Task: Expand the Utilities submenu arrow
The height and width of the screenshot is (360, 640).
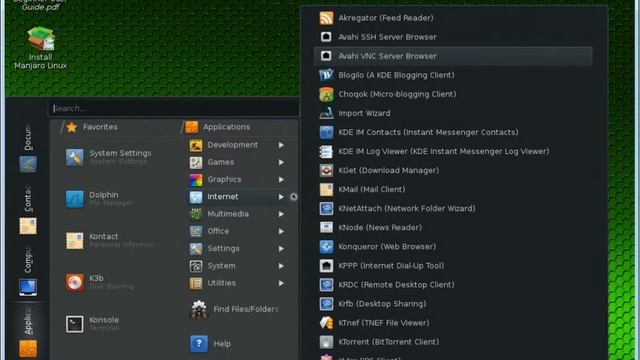Action: (x=281, y=283)
